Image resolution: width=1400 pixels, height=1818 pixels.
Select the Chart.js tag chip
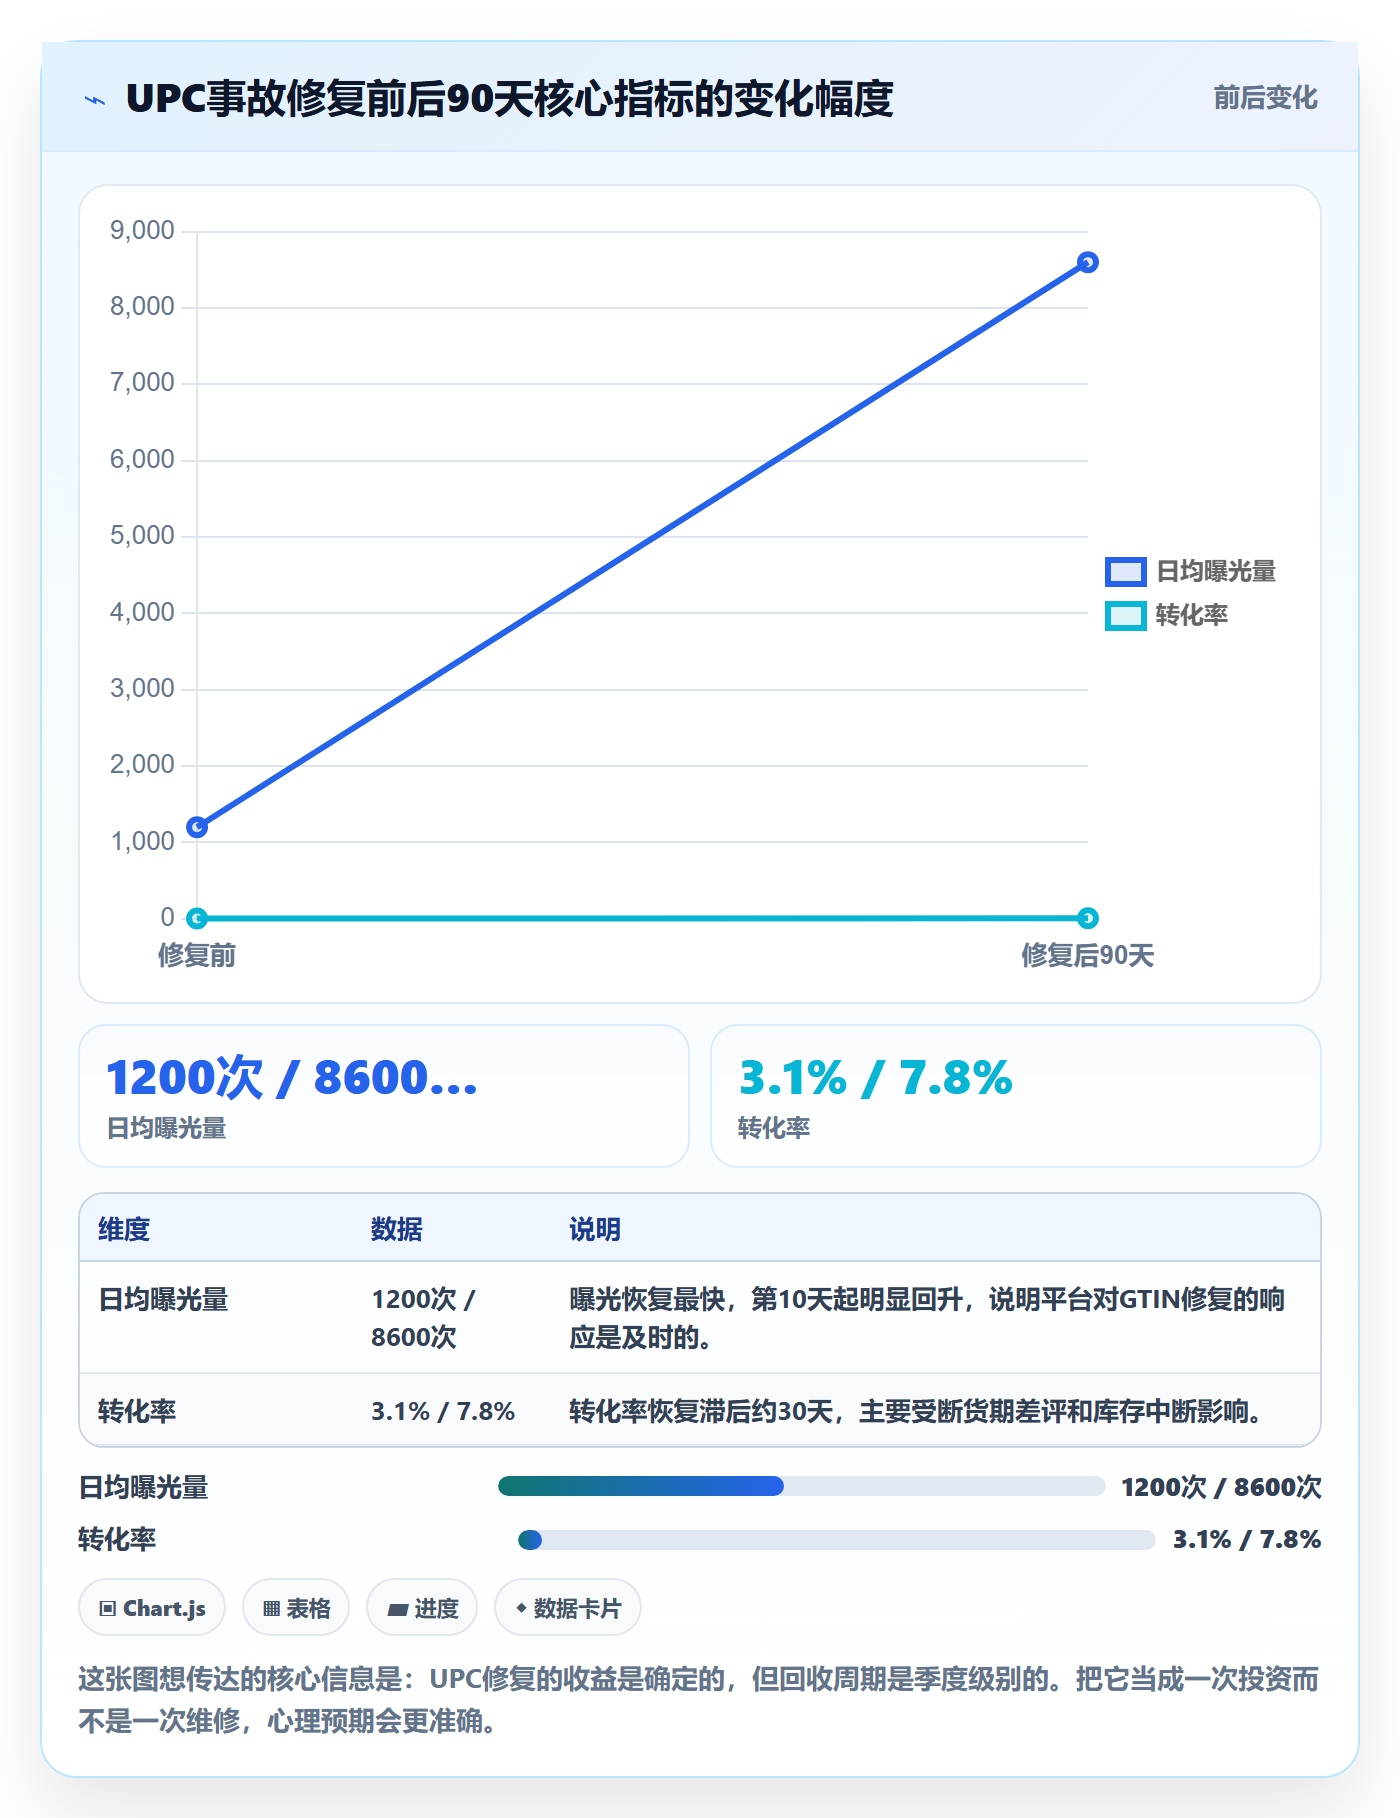tap(152, 1608)
